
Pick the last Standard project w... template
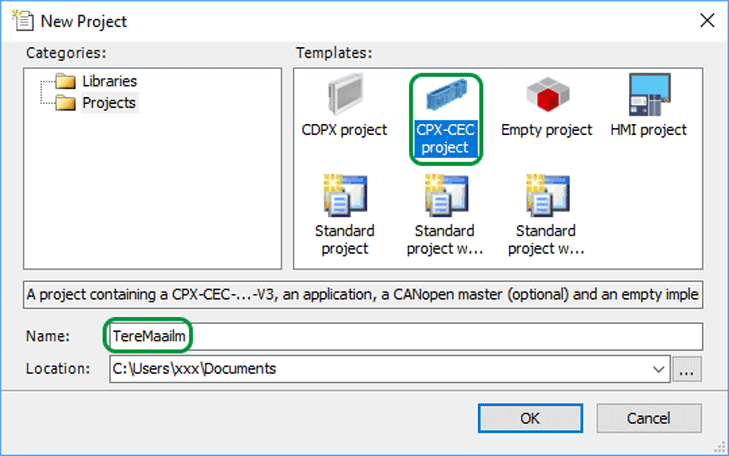546,216
